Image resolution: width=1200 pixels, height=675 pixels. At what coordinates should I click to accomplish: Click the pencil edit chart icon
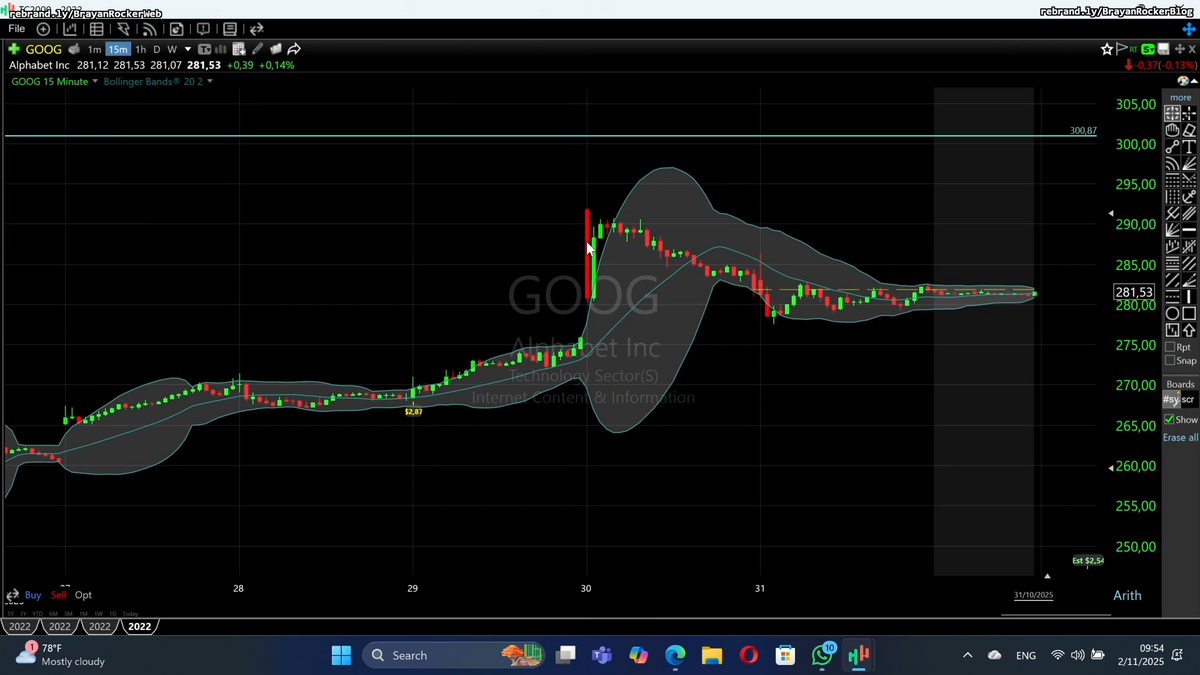click(257, 49)
